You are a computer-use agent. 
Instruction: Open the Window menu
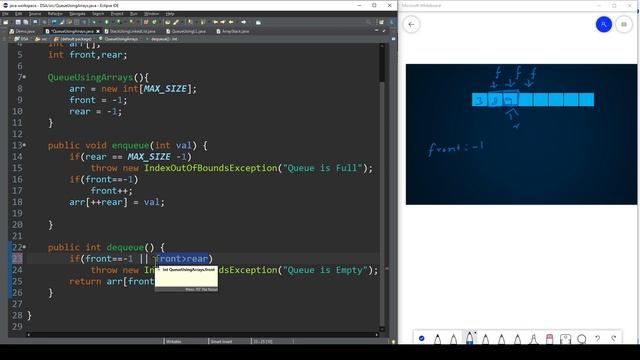(151, 14)
